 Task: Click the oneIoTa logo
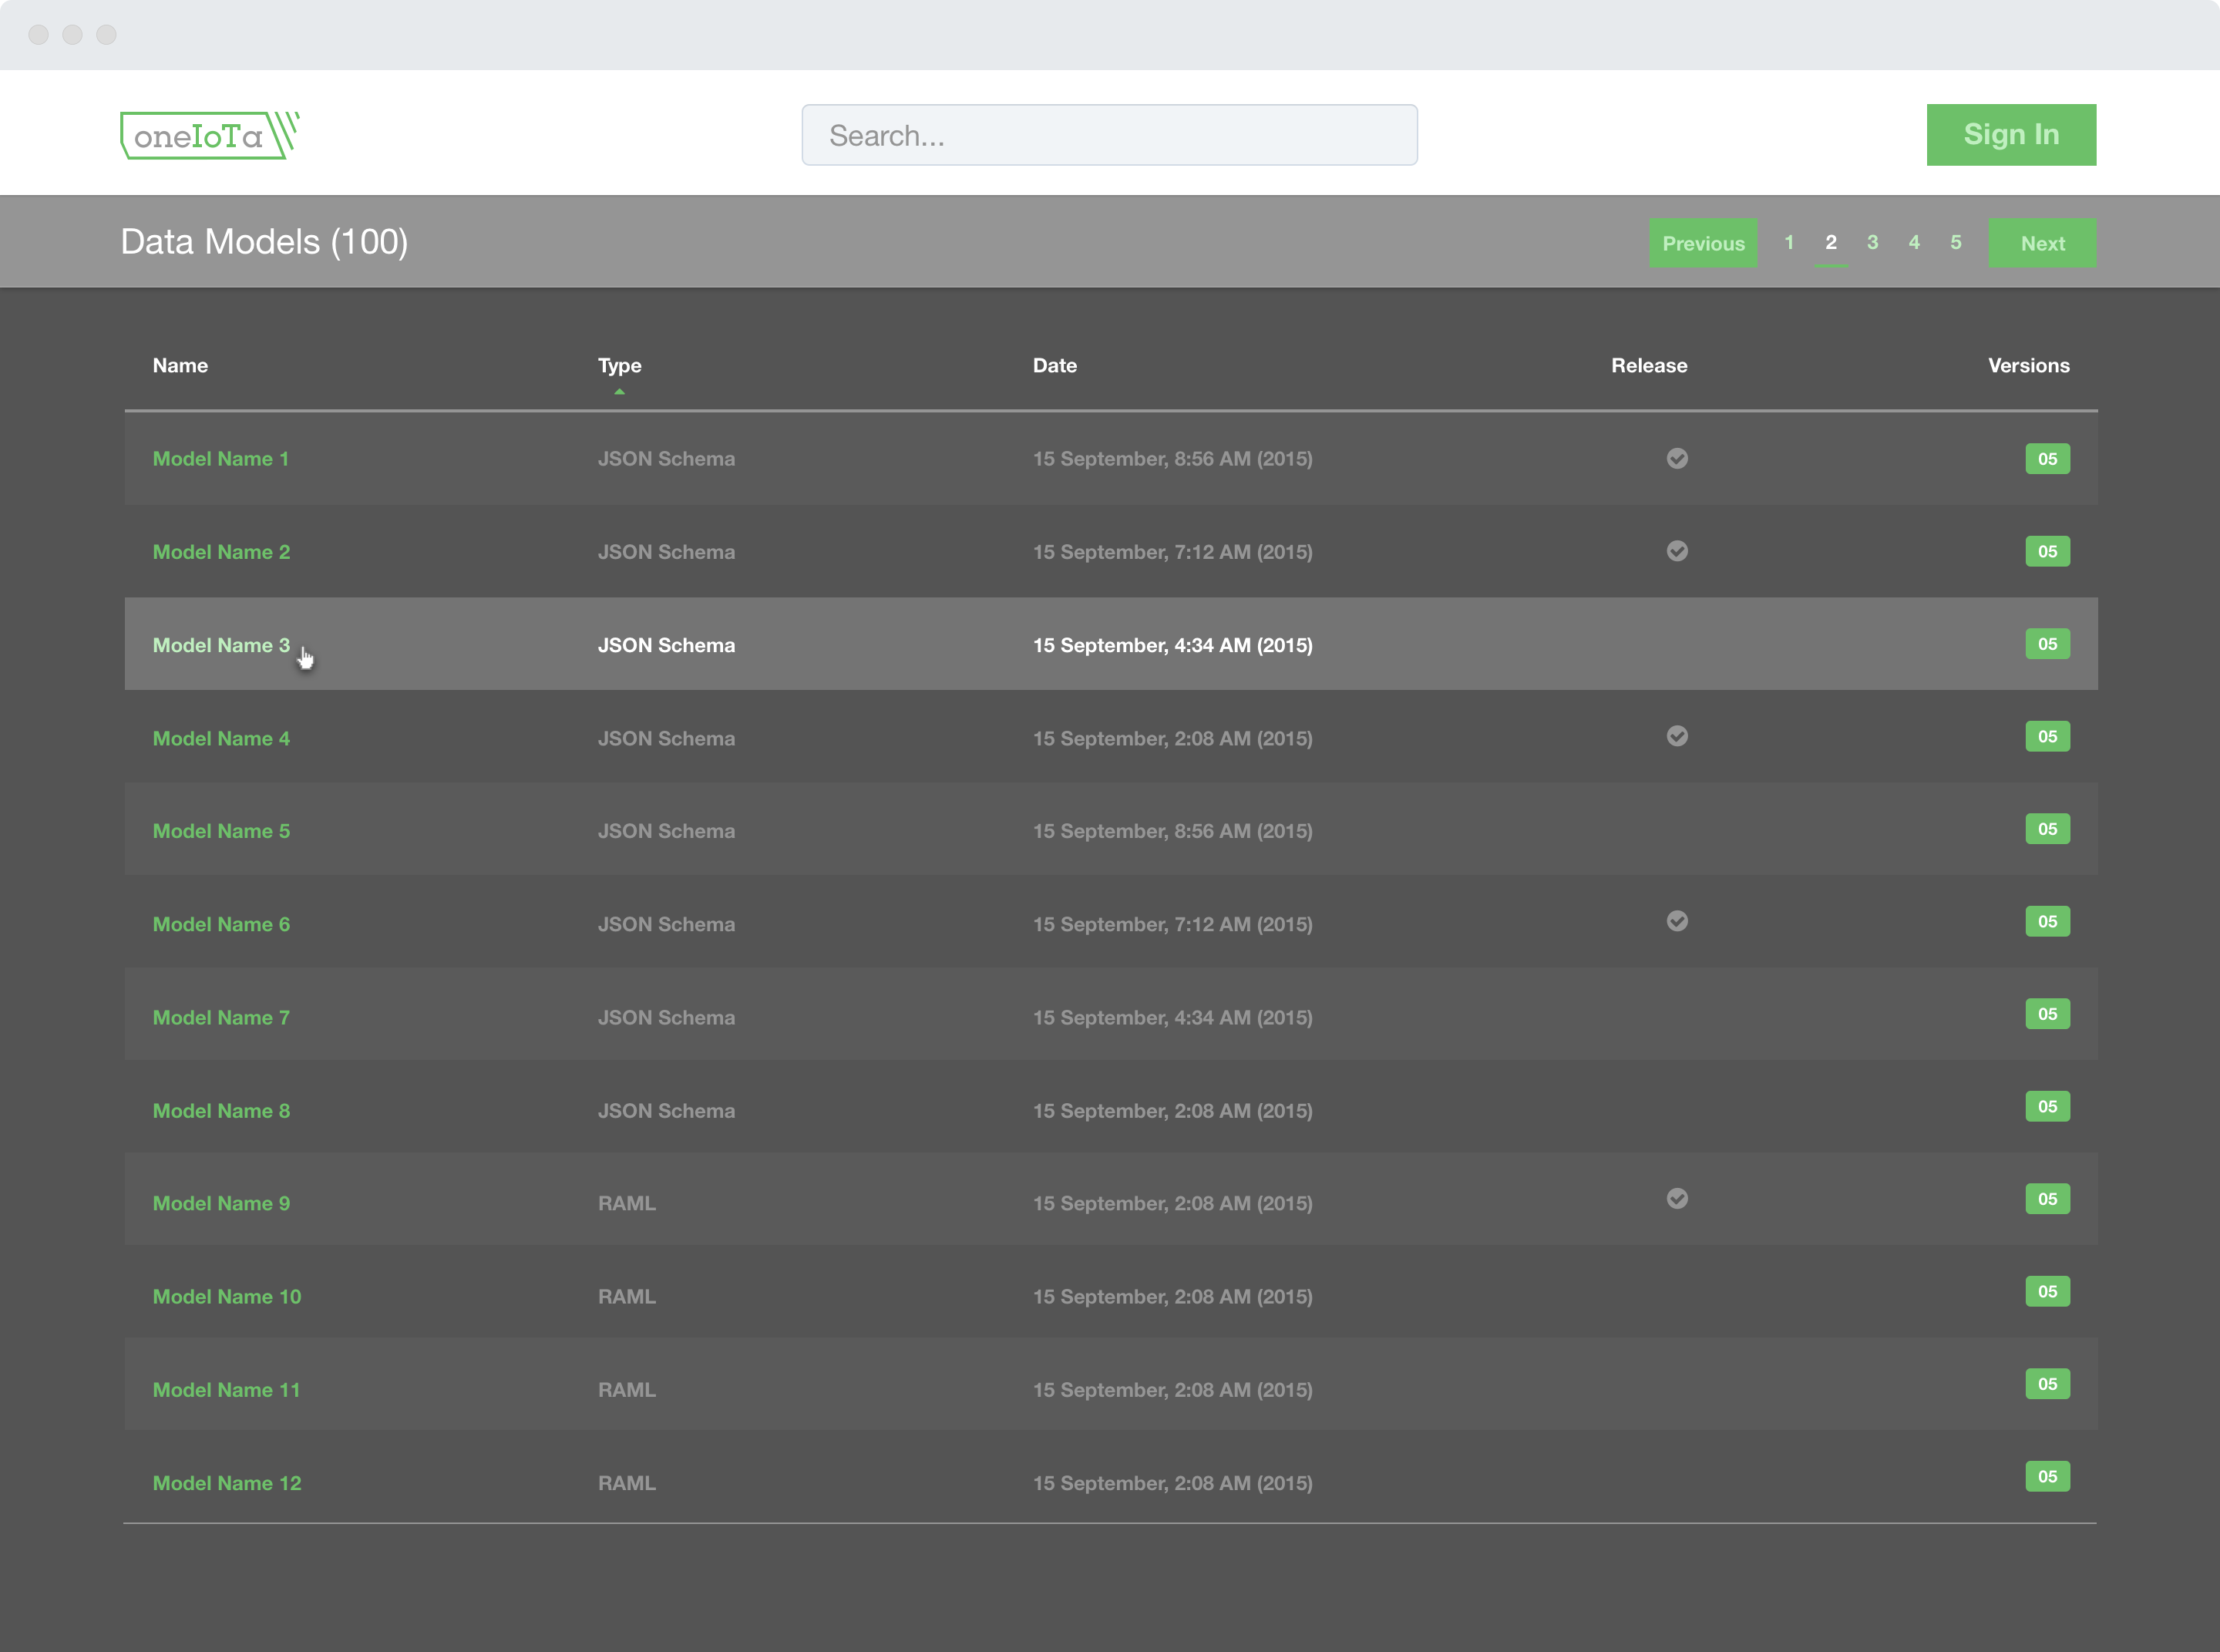(210, 135)
